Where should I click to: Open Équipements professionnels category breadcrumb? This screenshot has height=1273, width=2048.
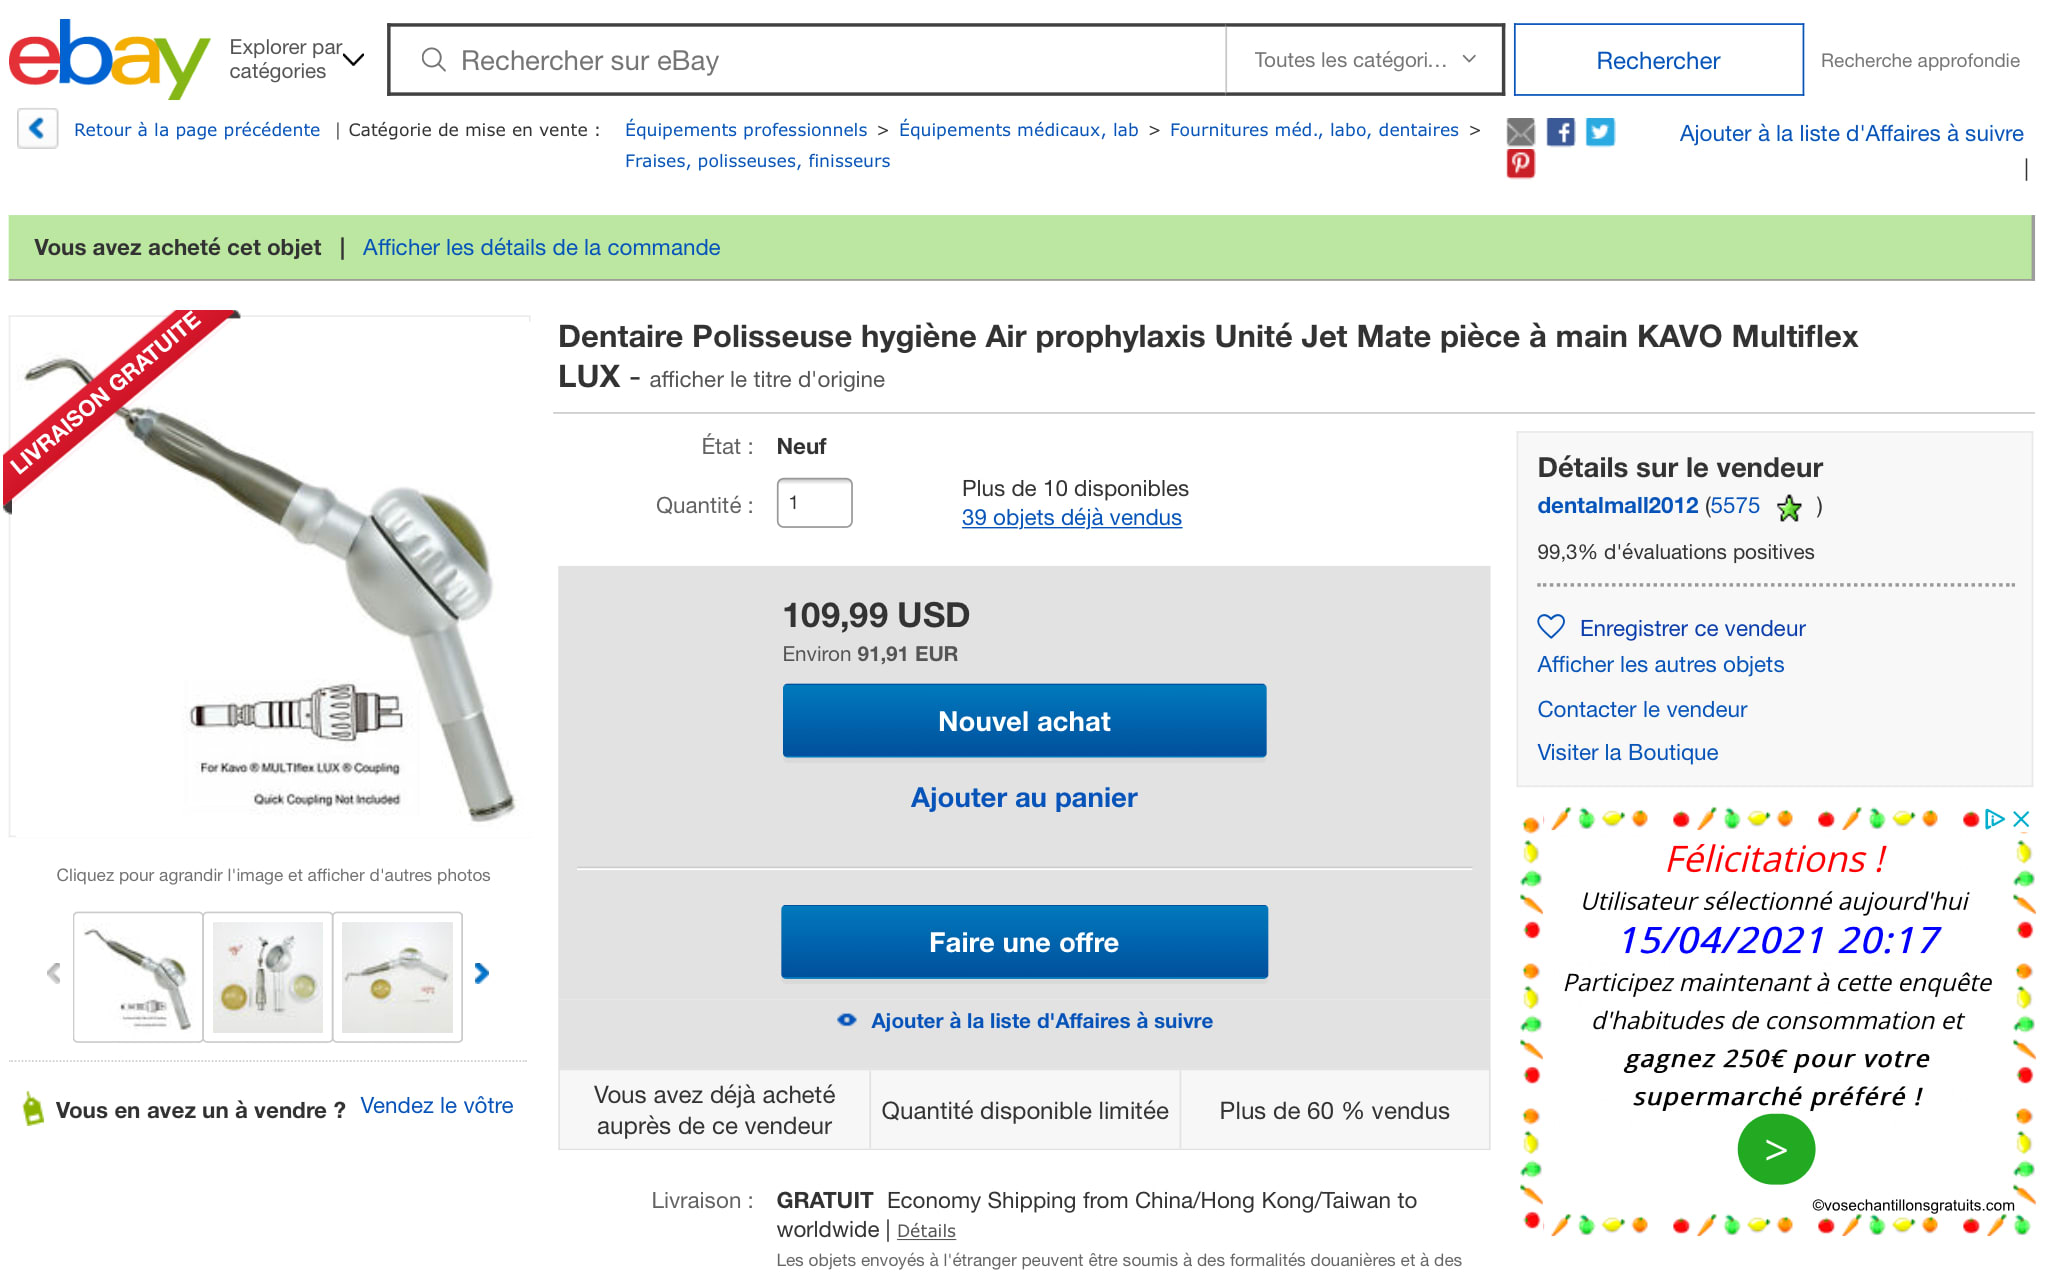(746, 130)
